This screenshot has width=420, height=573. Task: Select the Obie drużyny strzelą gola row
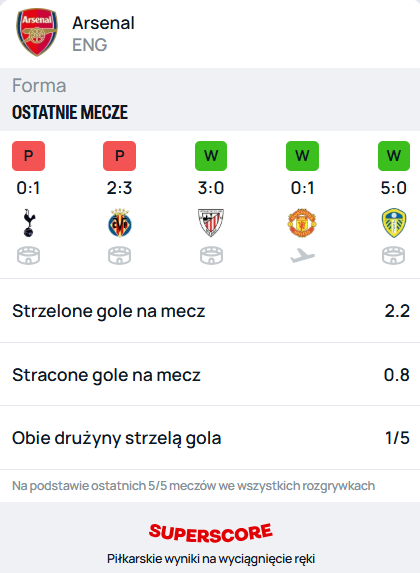point(210,438)
